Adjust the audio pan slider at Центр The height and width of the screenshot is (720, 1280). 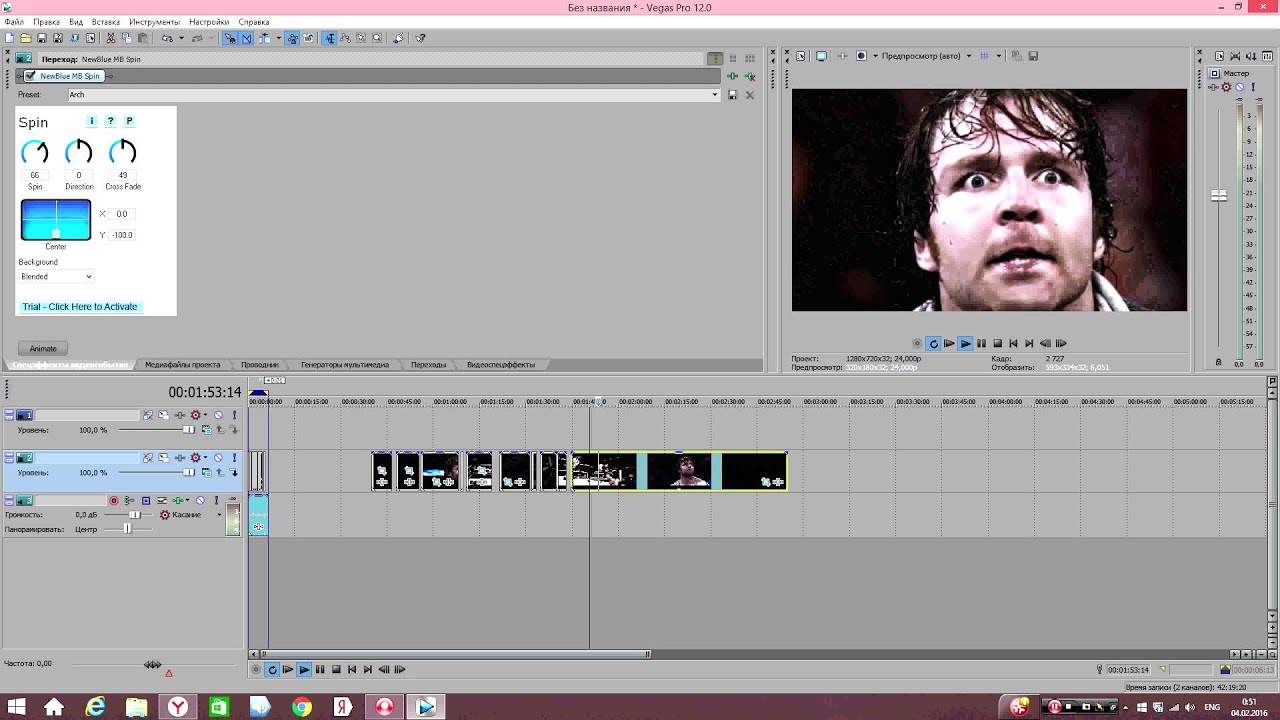click(128, 529)
